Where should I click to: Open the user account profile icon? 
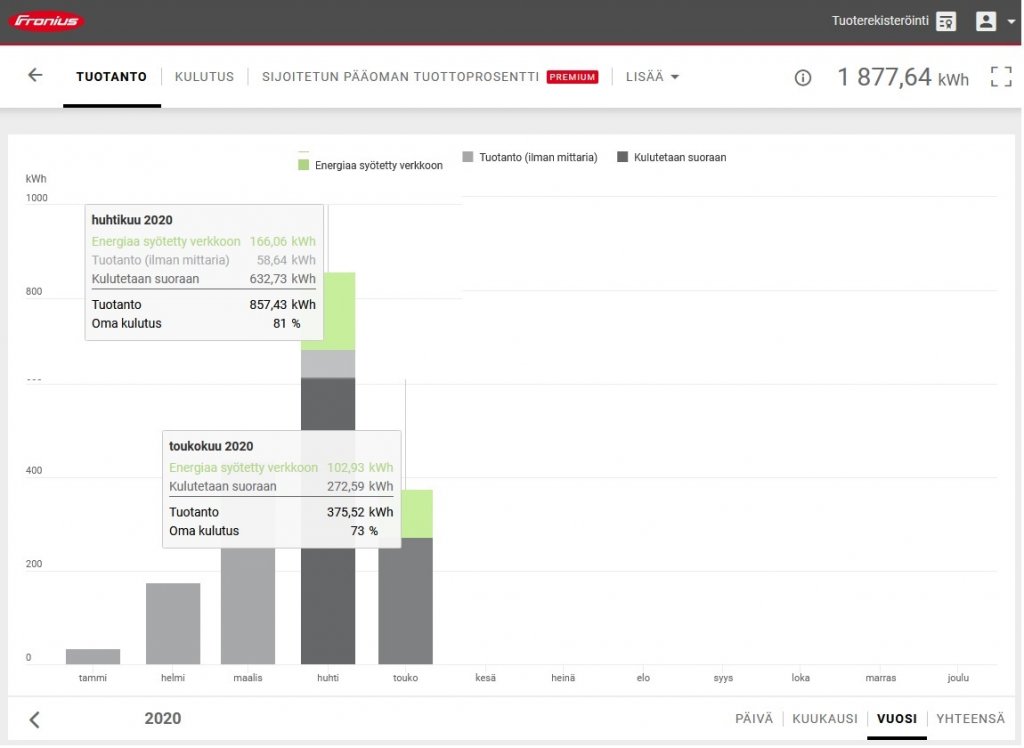coord(986,21)
